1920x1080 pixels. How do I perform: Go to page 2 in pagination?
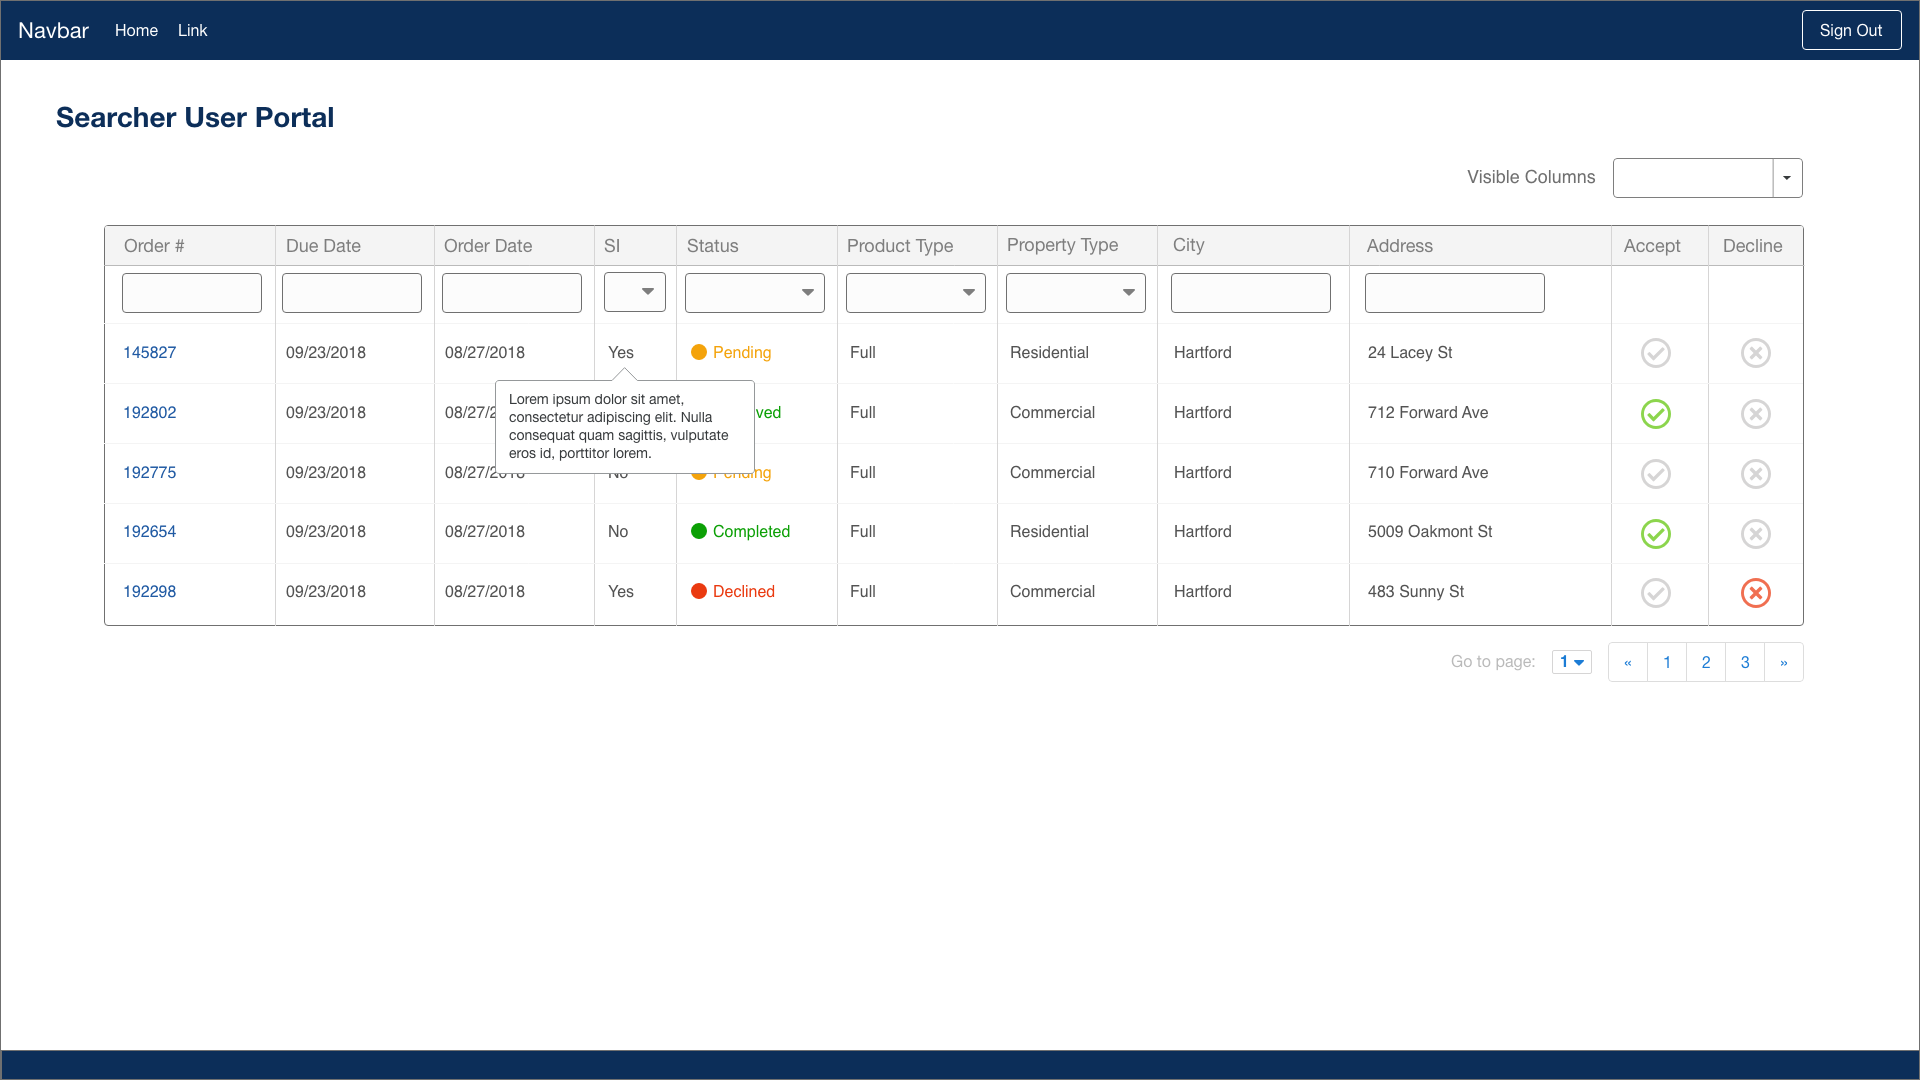coord(1706,662)
